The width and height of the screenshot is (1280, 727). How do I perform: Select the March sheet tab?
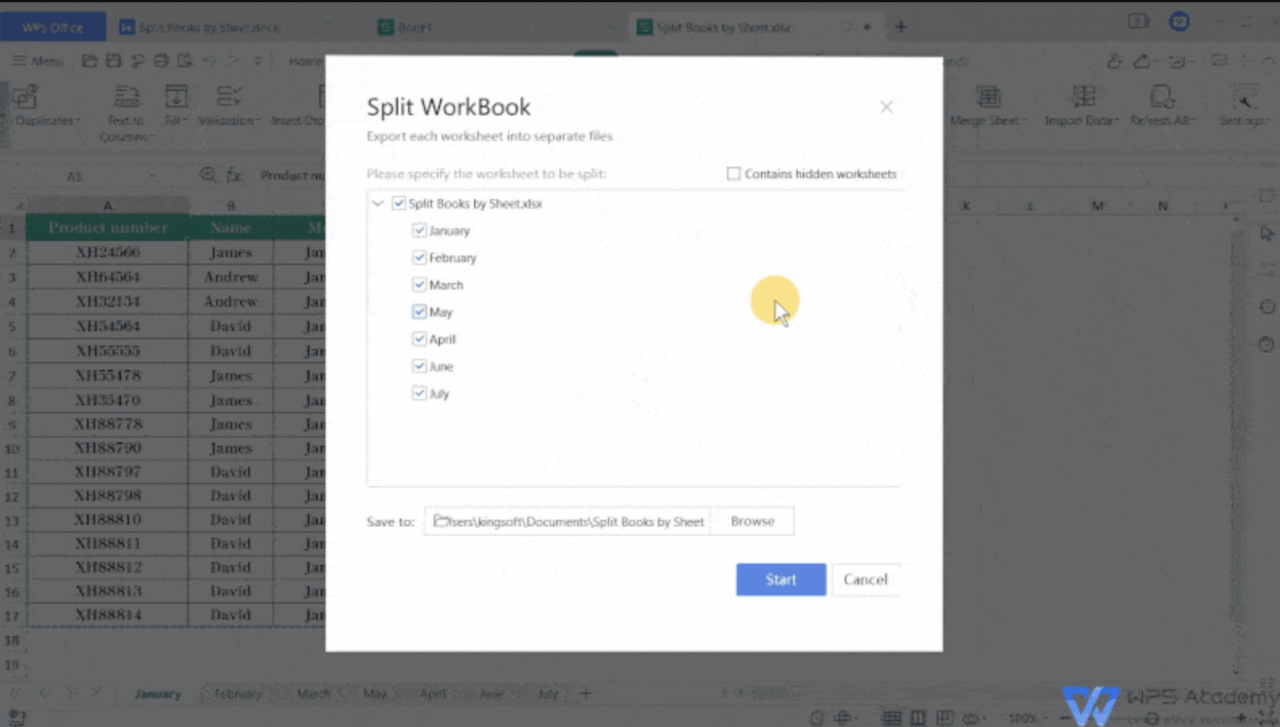pyautogui.click(x=314, y=693)
